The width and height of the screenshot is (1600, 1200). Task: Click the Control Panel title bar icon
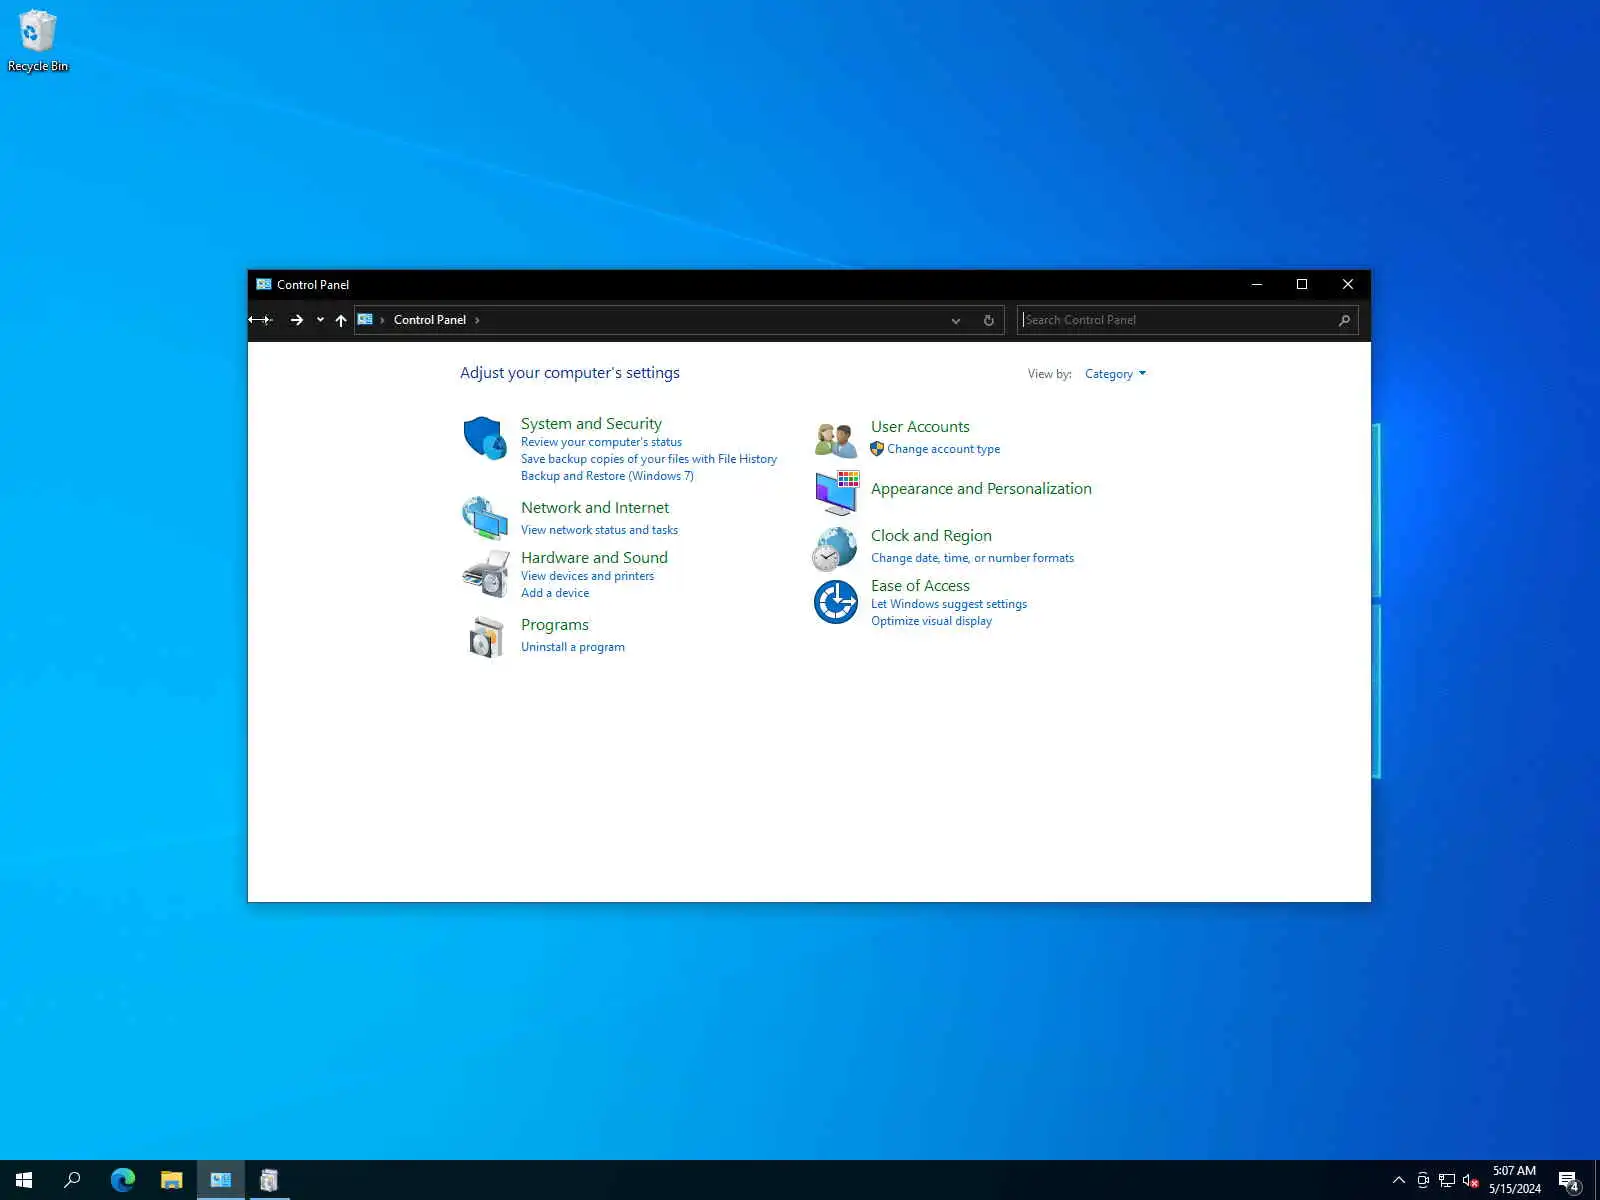(x=264, y=284)
